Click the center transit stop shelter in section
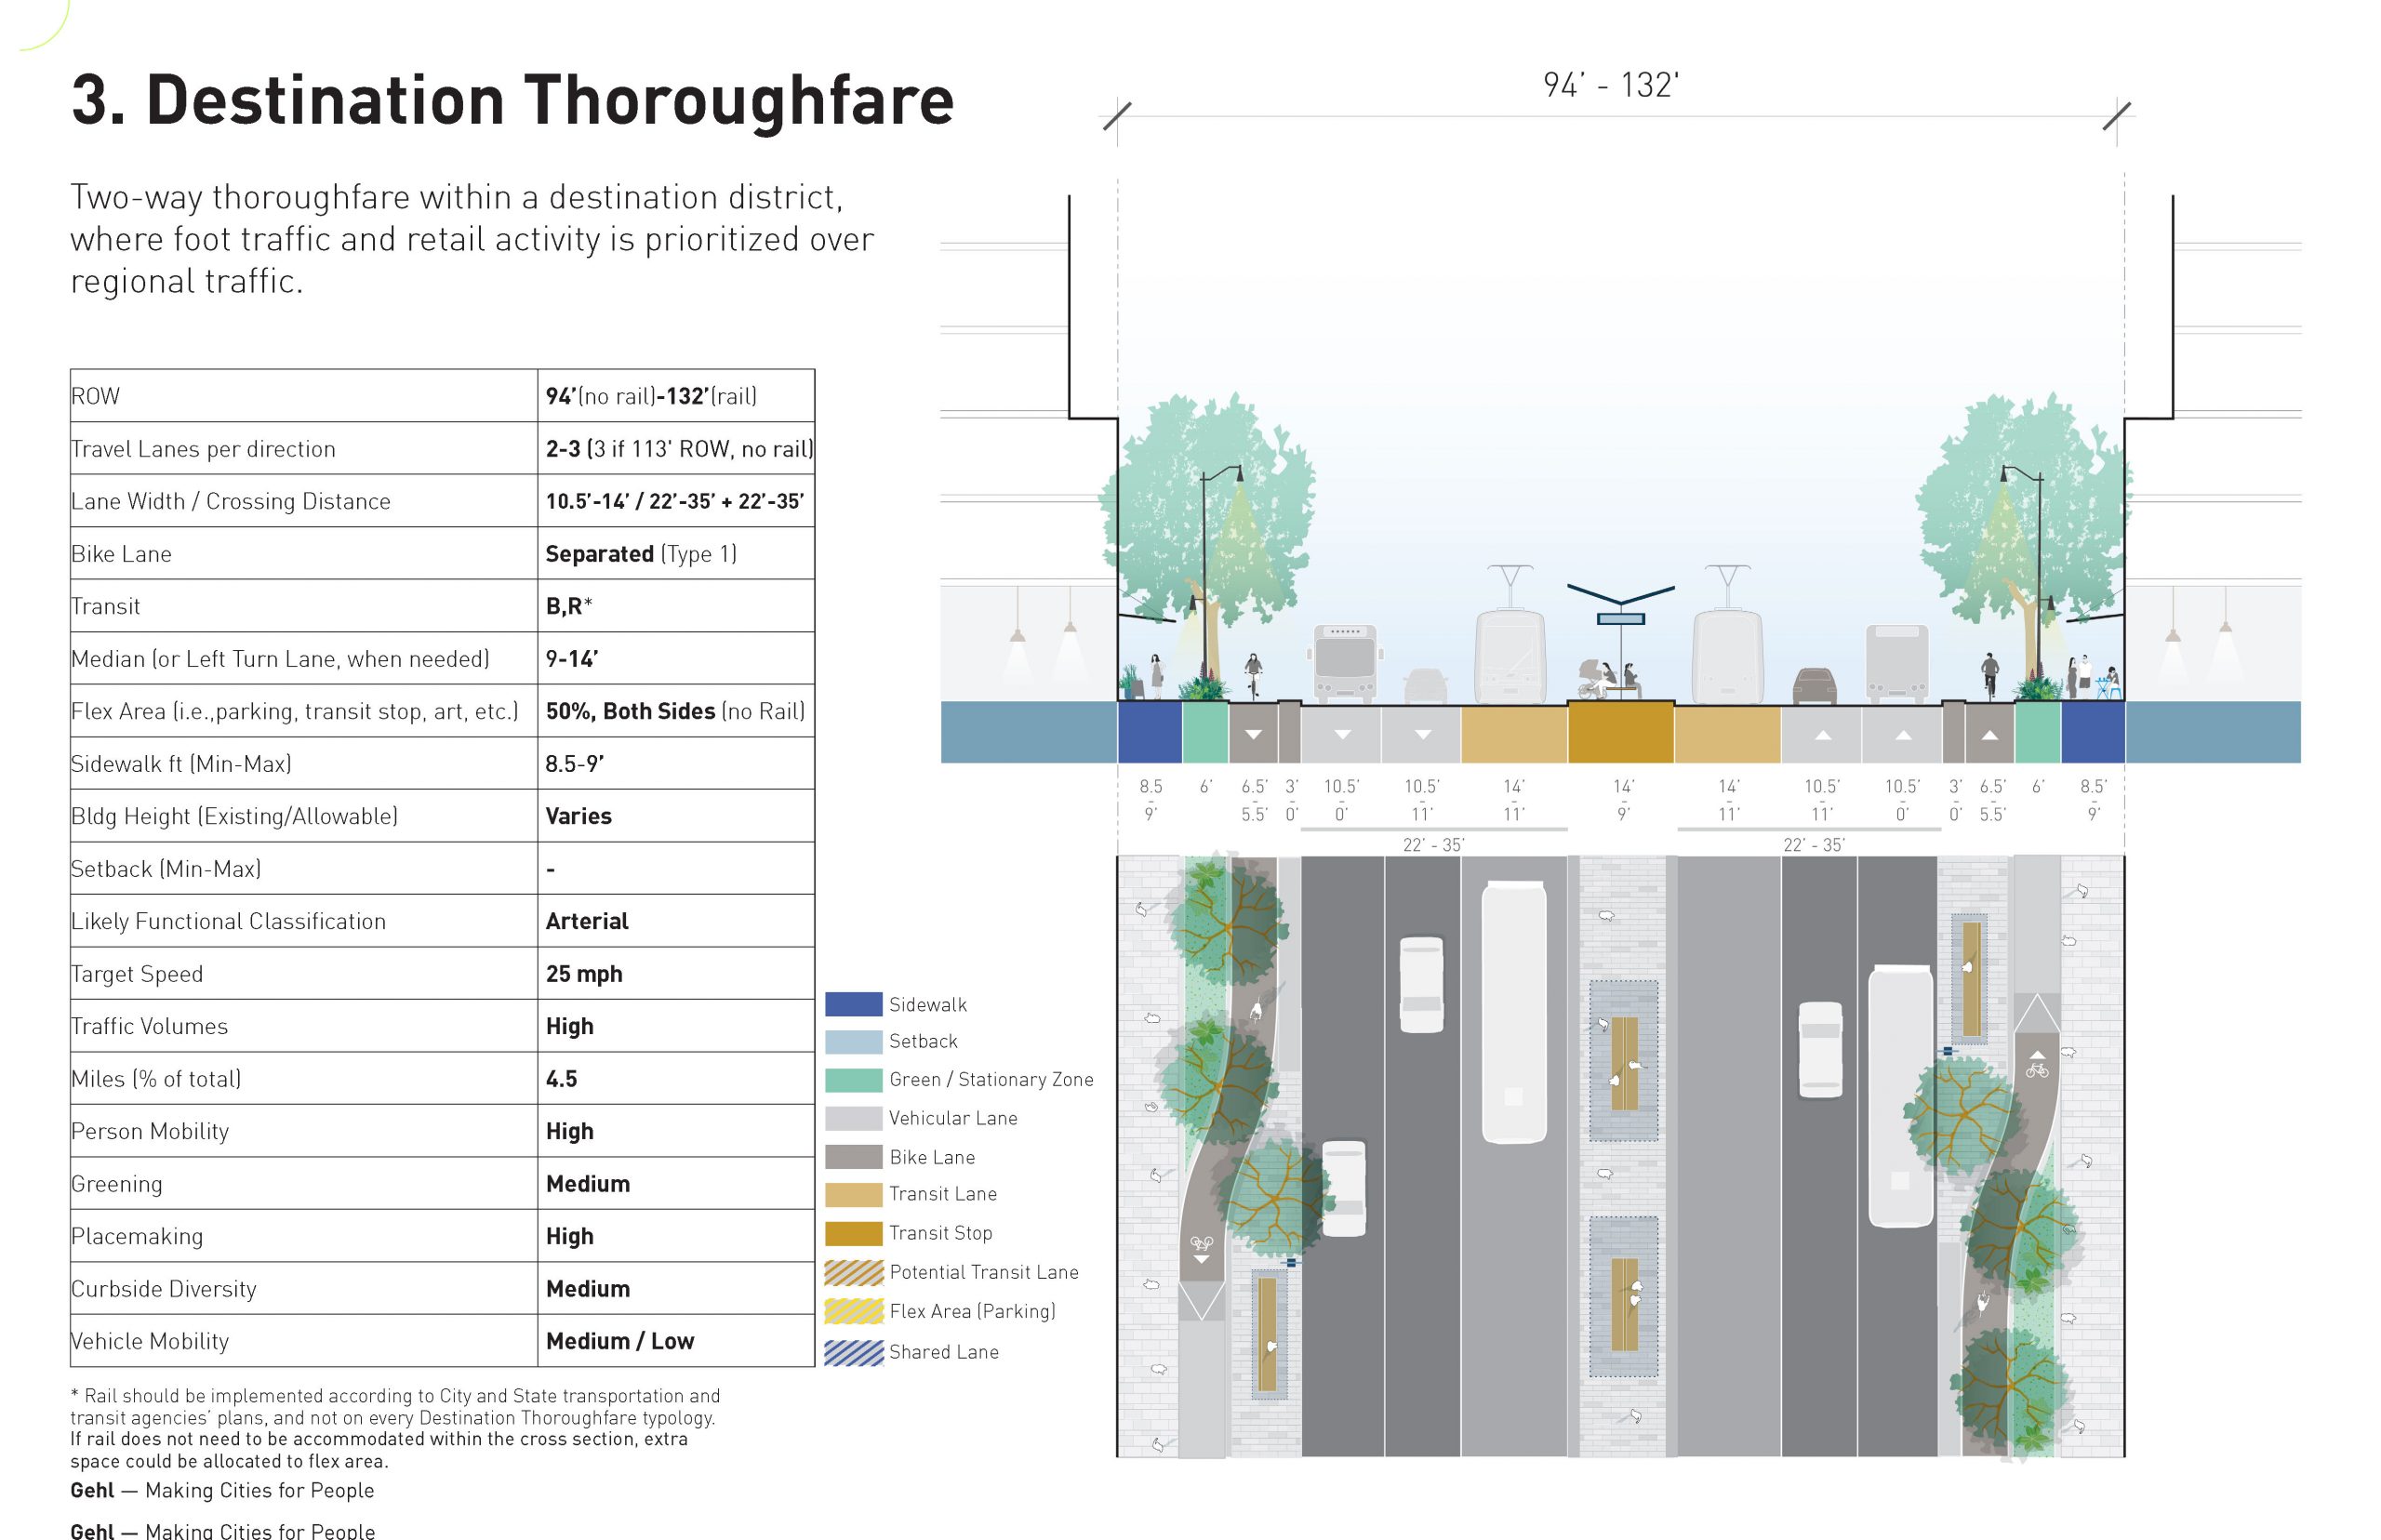Screen dimensions: 2381x1540 click(x=1620, y=640)
